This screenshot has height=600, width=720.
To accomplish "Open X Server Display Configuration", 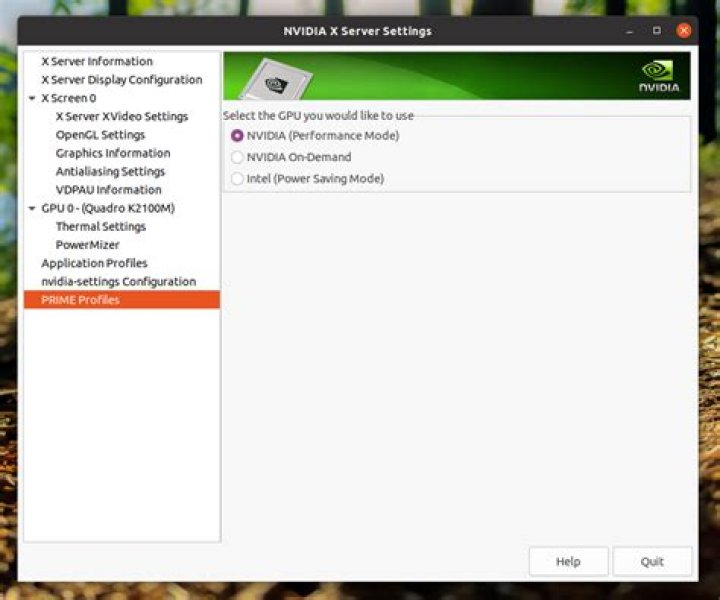I will tap(122, 80).
